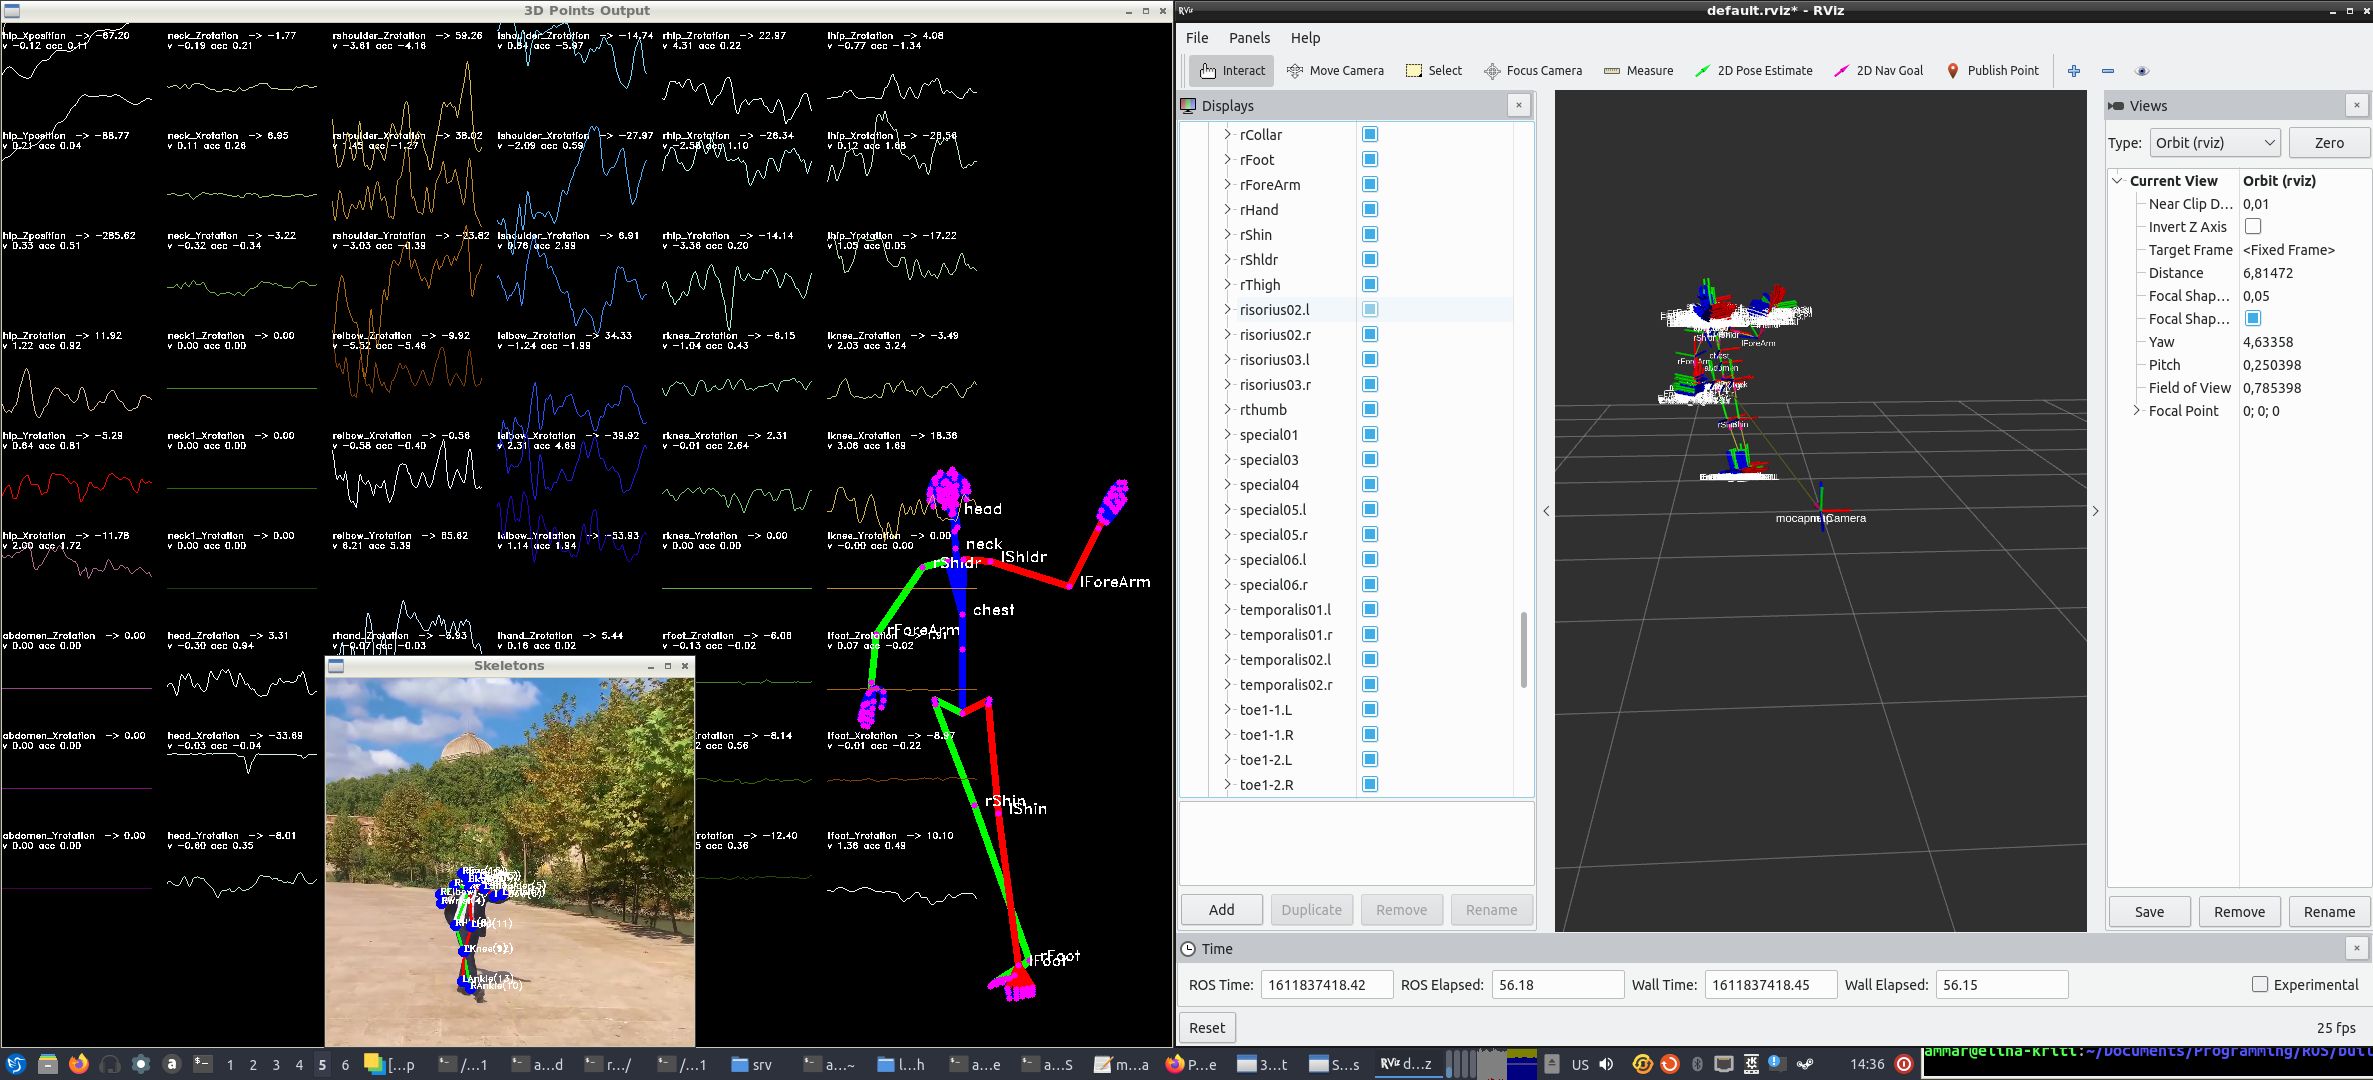Launch Firefox from the taskbar
The width and height of the screenshot is (2373, 1080).
(x=78, y=1063)
